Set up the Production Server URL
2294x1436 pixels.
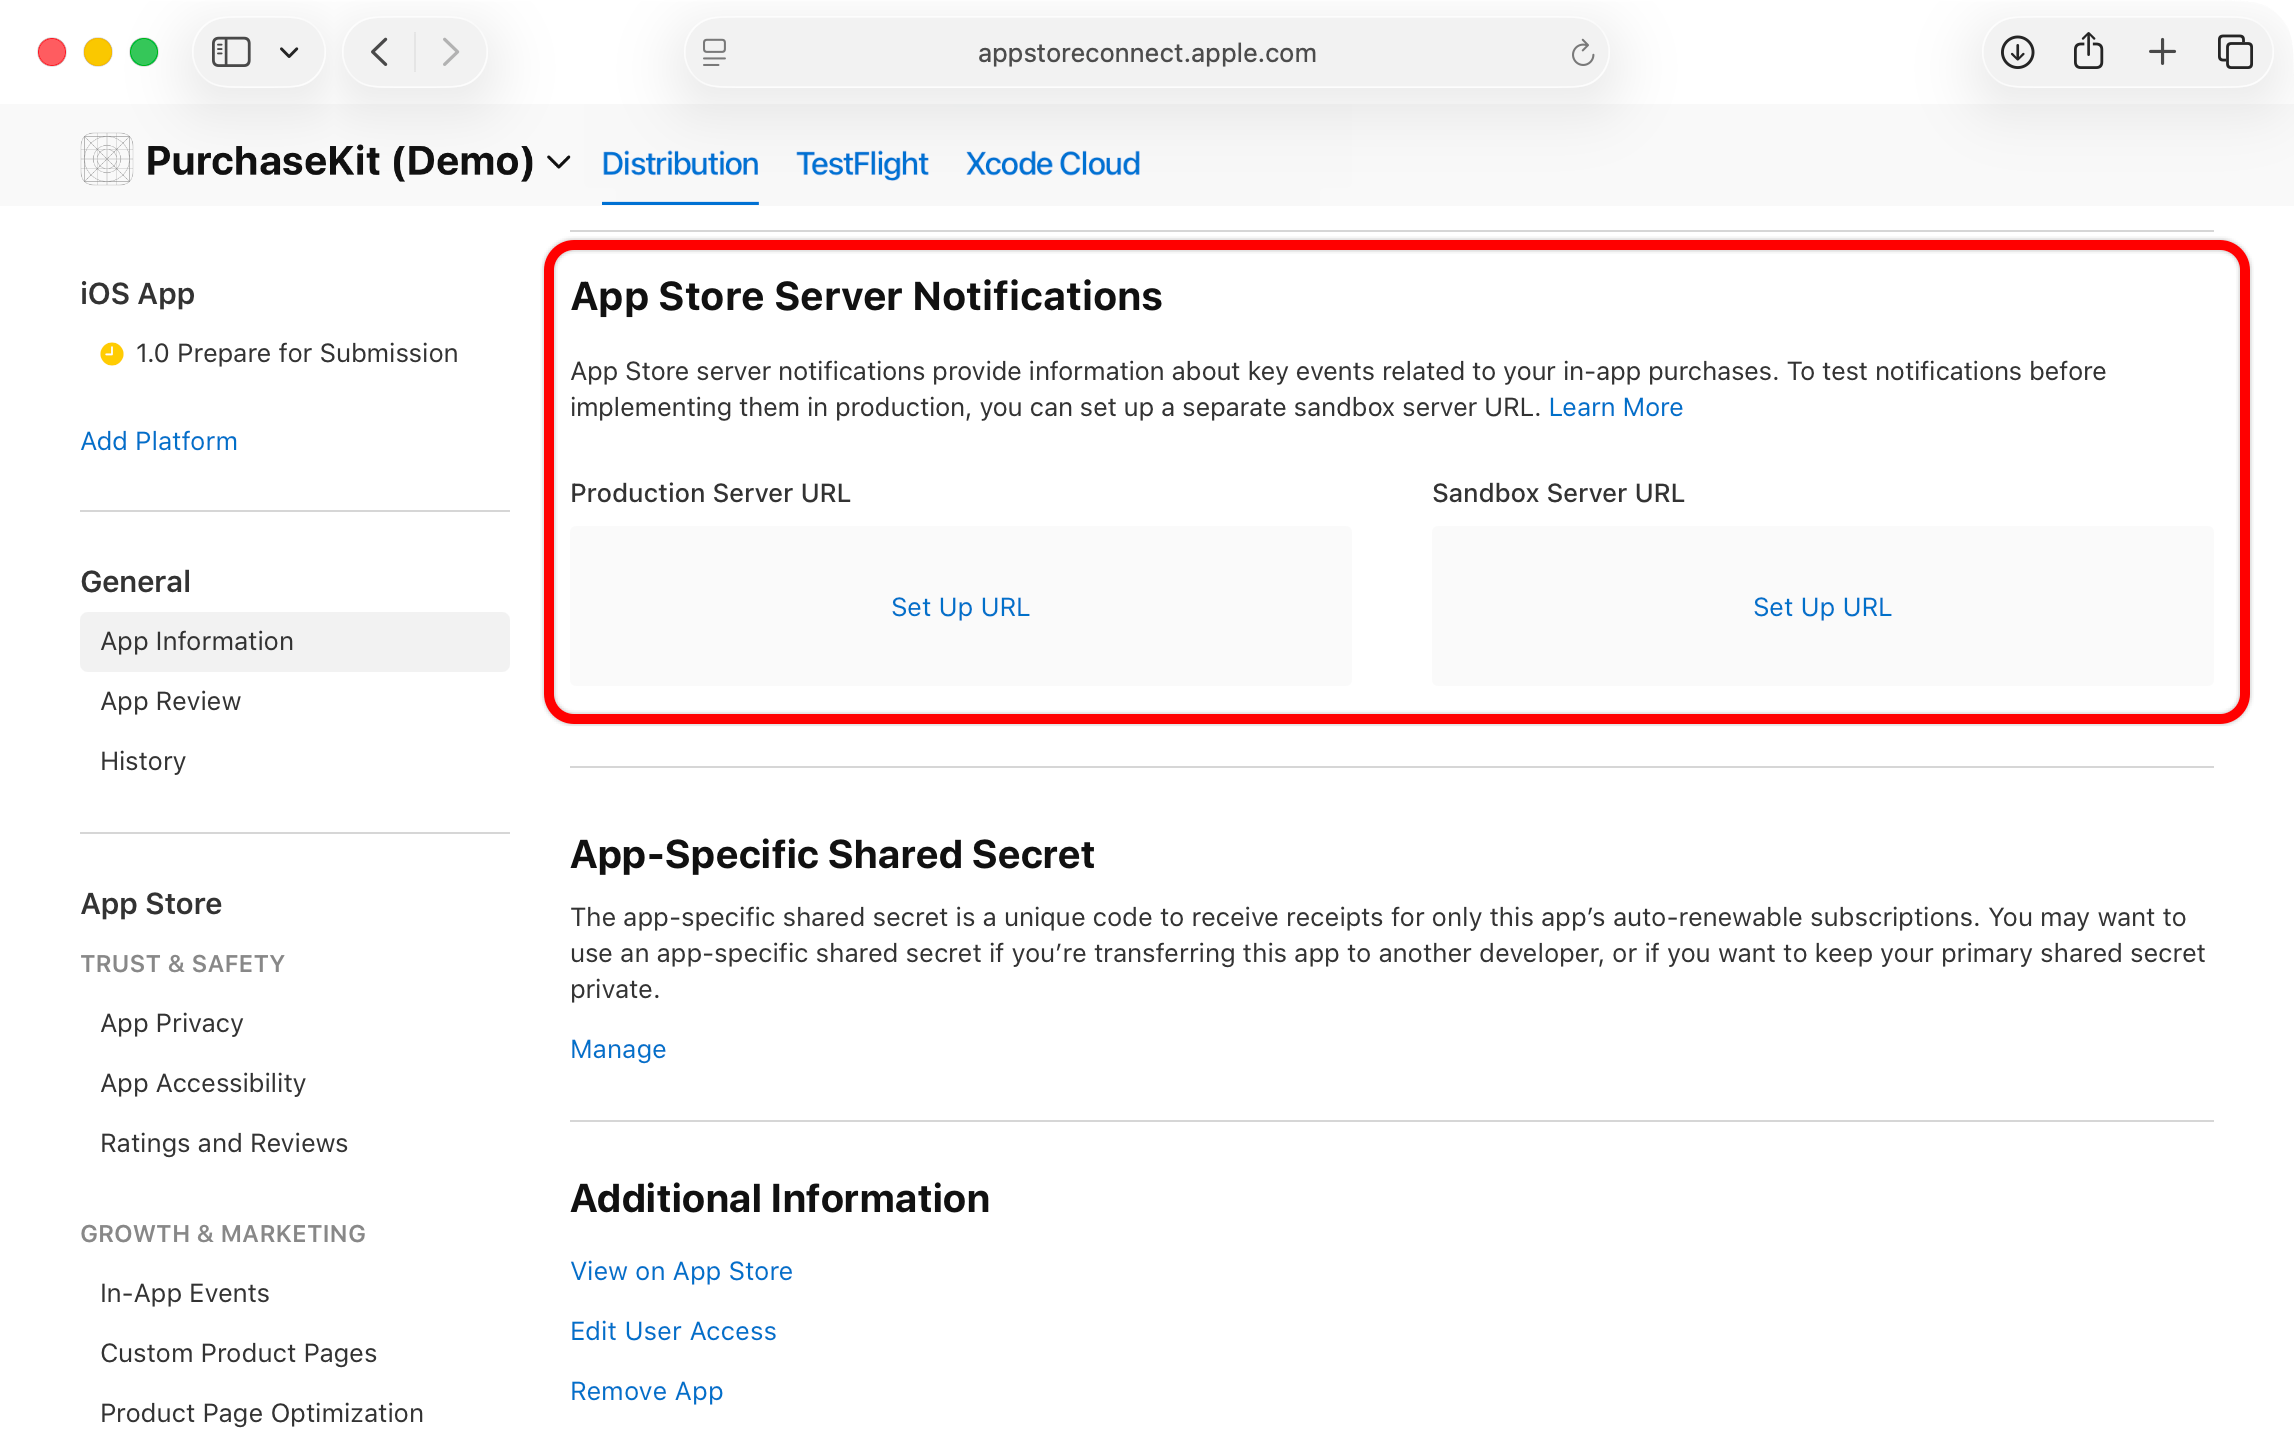[x=959, y=606]
